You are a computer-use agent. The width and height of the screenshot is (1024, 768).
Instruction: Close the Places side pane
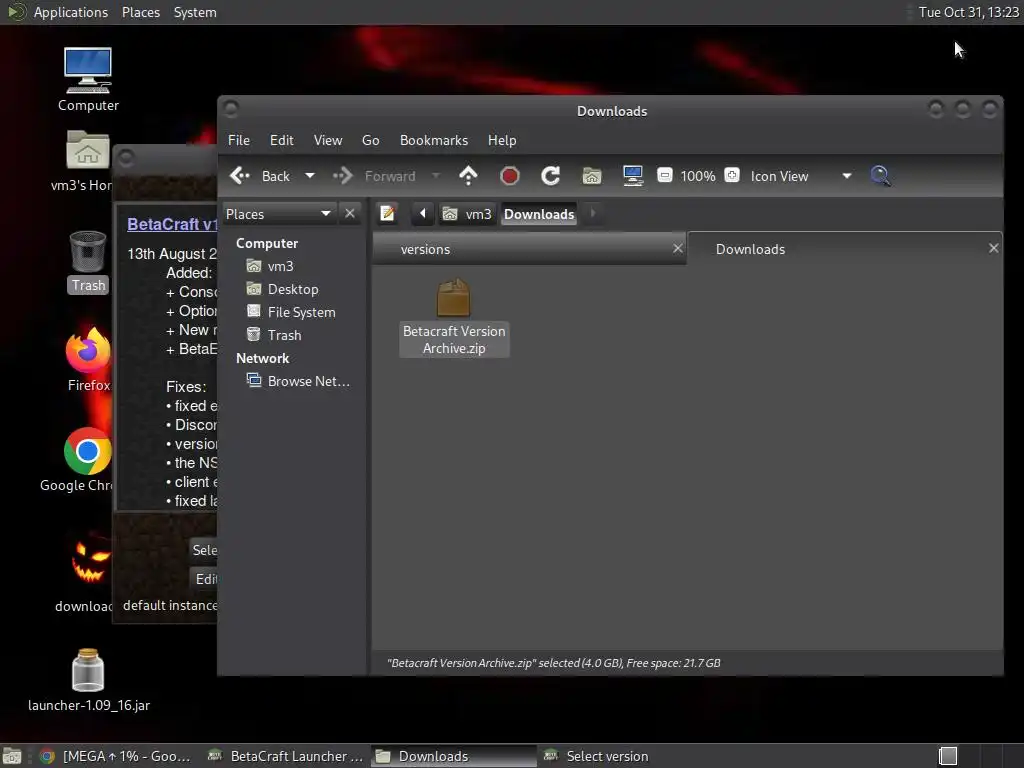[x=350, y=214]
